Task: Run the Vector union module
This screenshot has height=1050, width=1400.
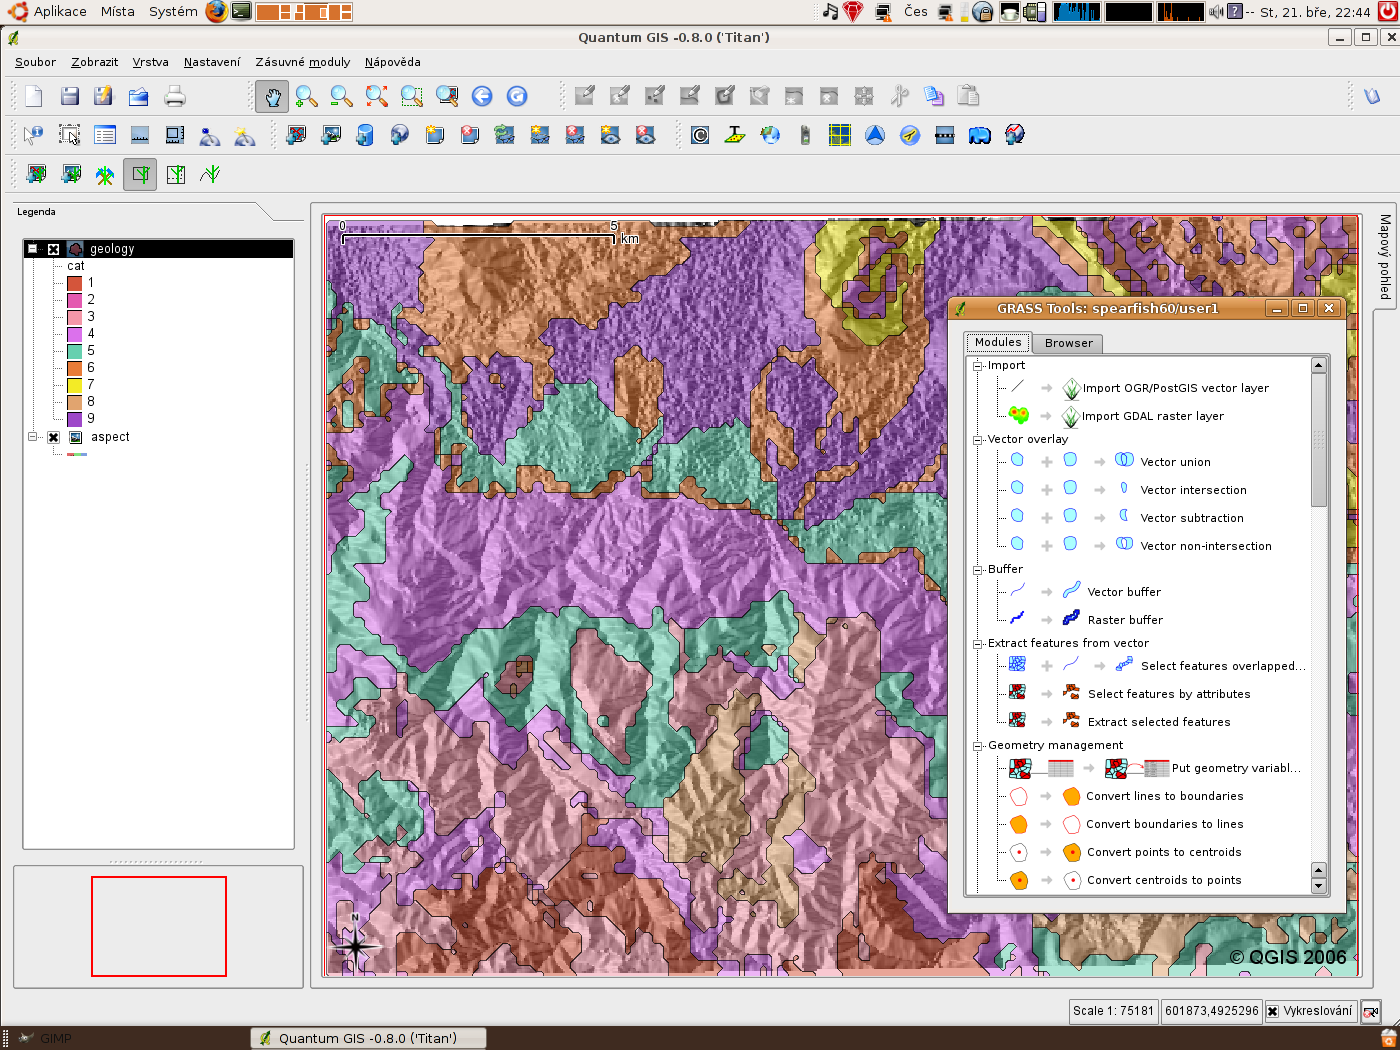Action: point(1175,462)
